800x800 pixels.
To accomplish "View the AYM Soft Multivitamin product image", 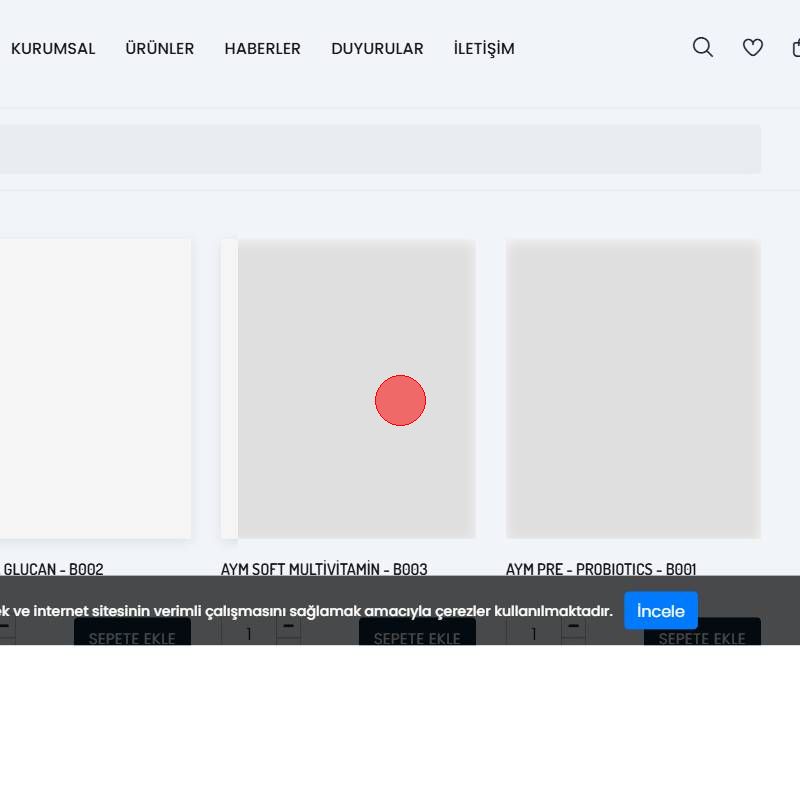I will [x=348, y=389].
